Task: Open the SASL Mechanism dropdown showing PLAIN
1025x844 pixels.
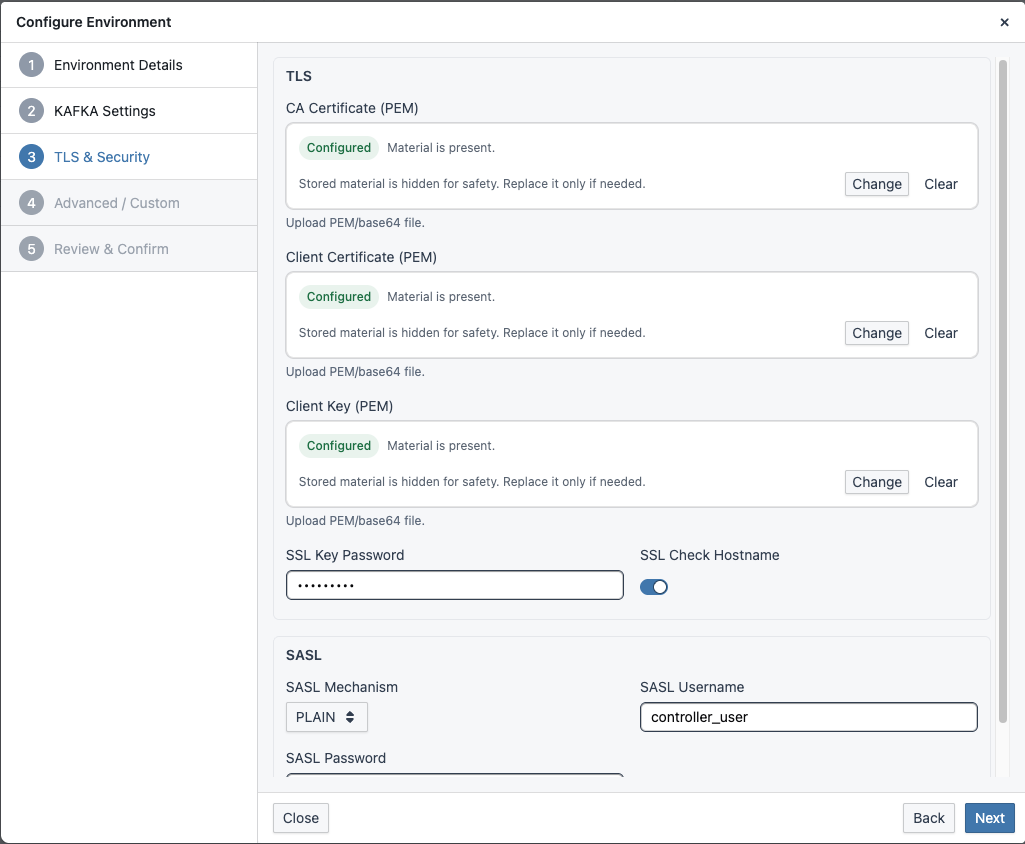Action: [x=326, y=717]
